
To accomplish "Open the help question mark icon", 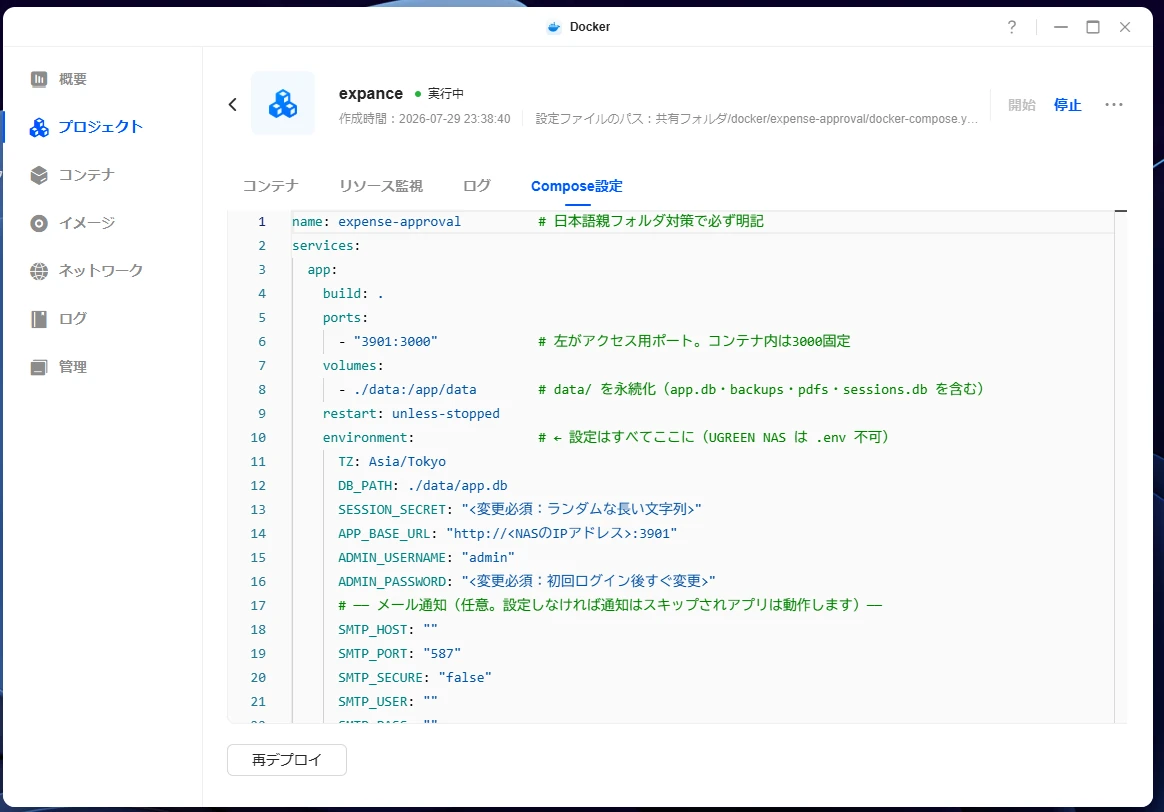I will (1011, 27).
